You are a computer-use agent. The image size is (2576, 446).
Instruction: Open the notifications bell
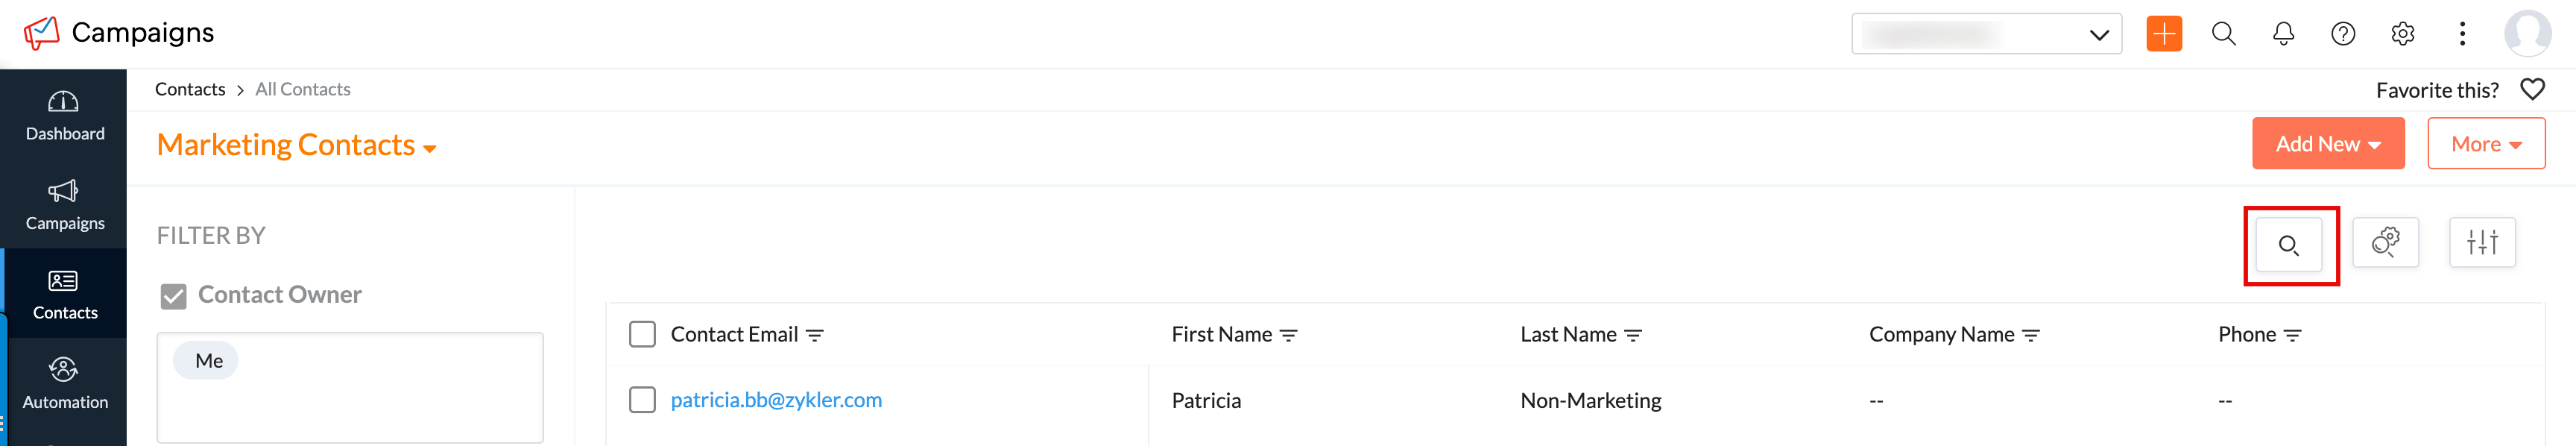(2283, 34)
